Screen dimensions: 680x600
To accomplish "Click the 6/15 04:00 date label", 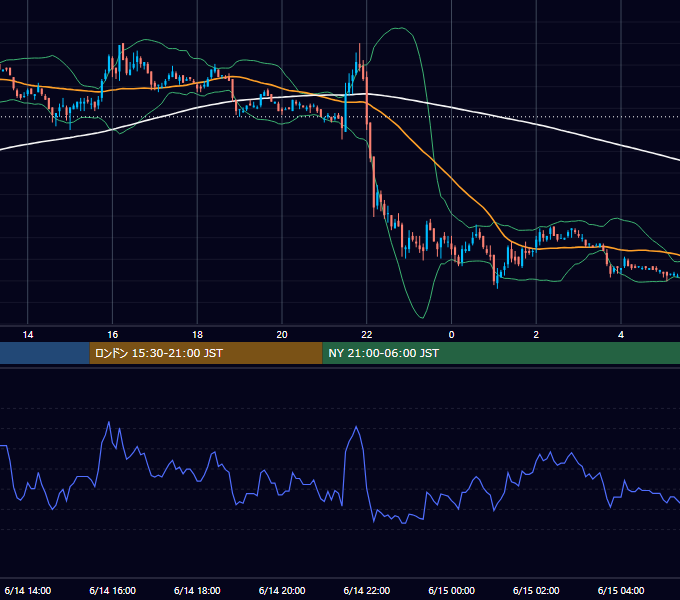I will click(621, 590).
